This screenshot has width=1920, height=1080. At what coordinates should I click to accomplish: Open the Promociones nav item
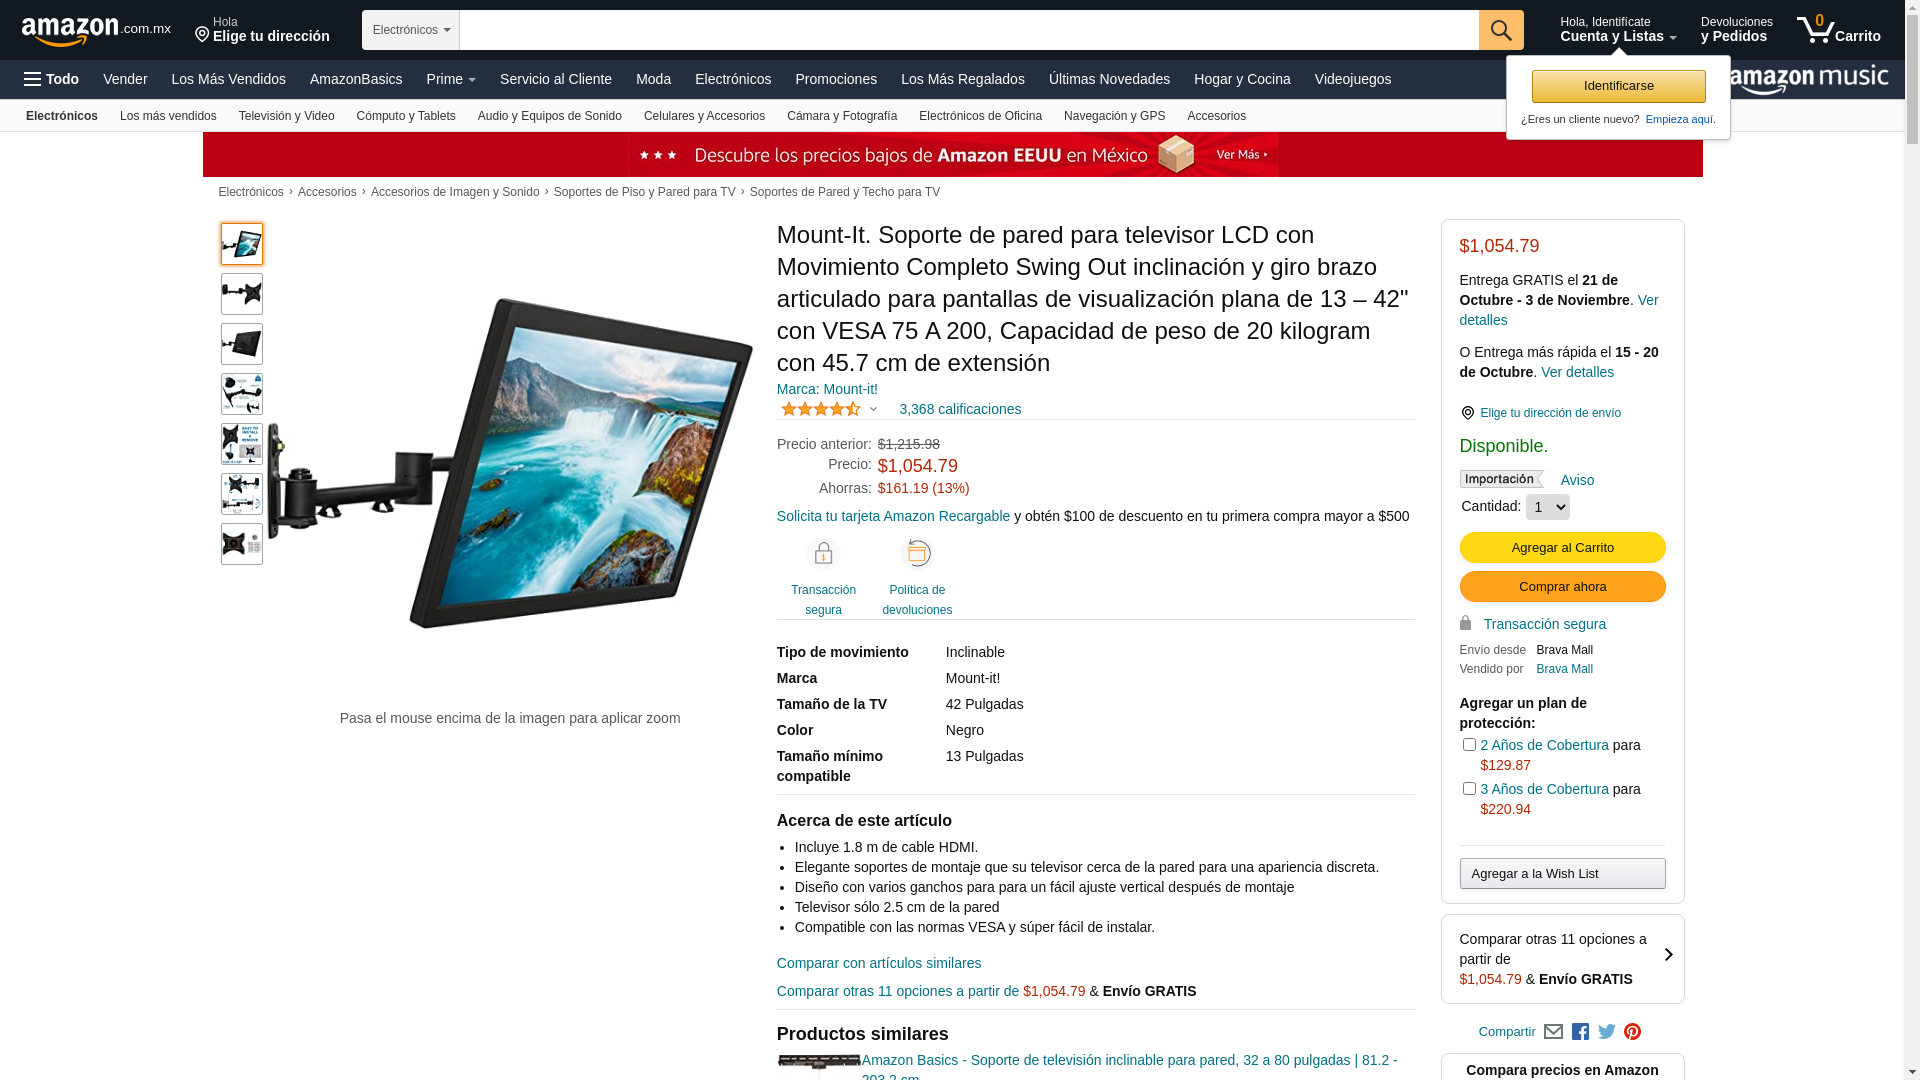point(836,79)
